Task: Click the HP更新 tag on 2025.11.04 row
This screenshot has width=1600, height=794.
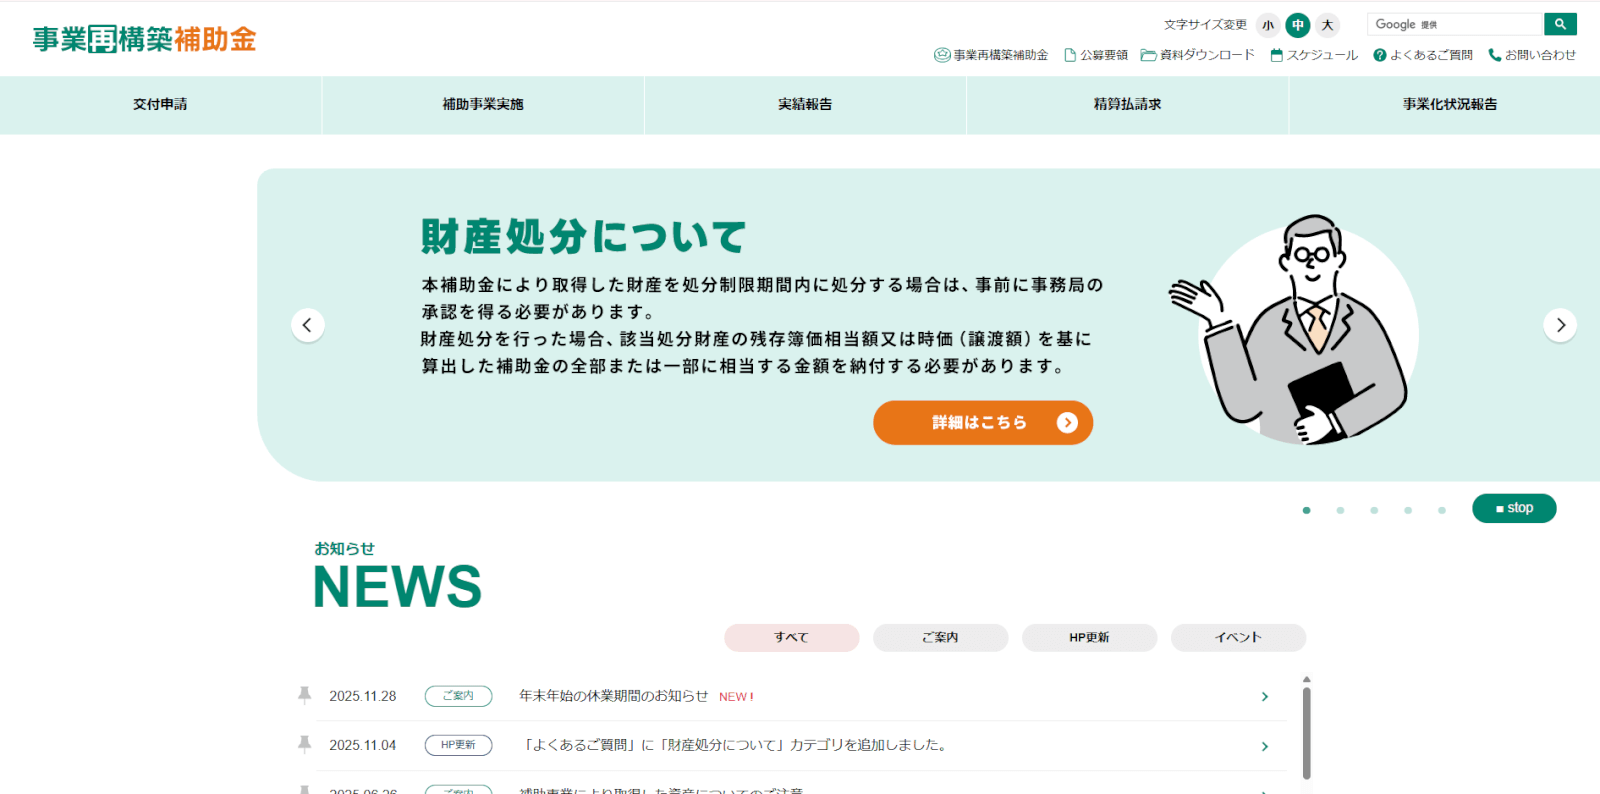Action: [x=458, y=745]
